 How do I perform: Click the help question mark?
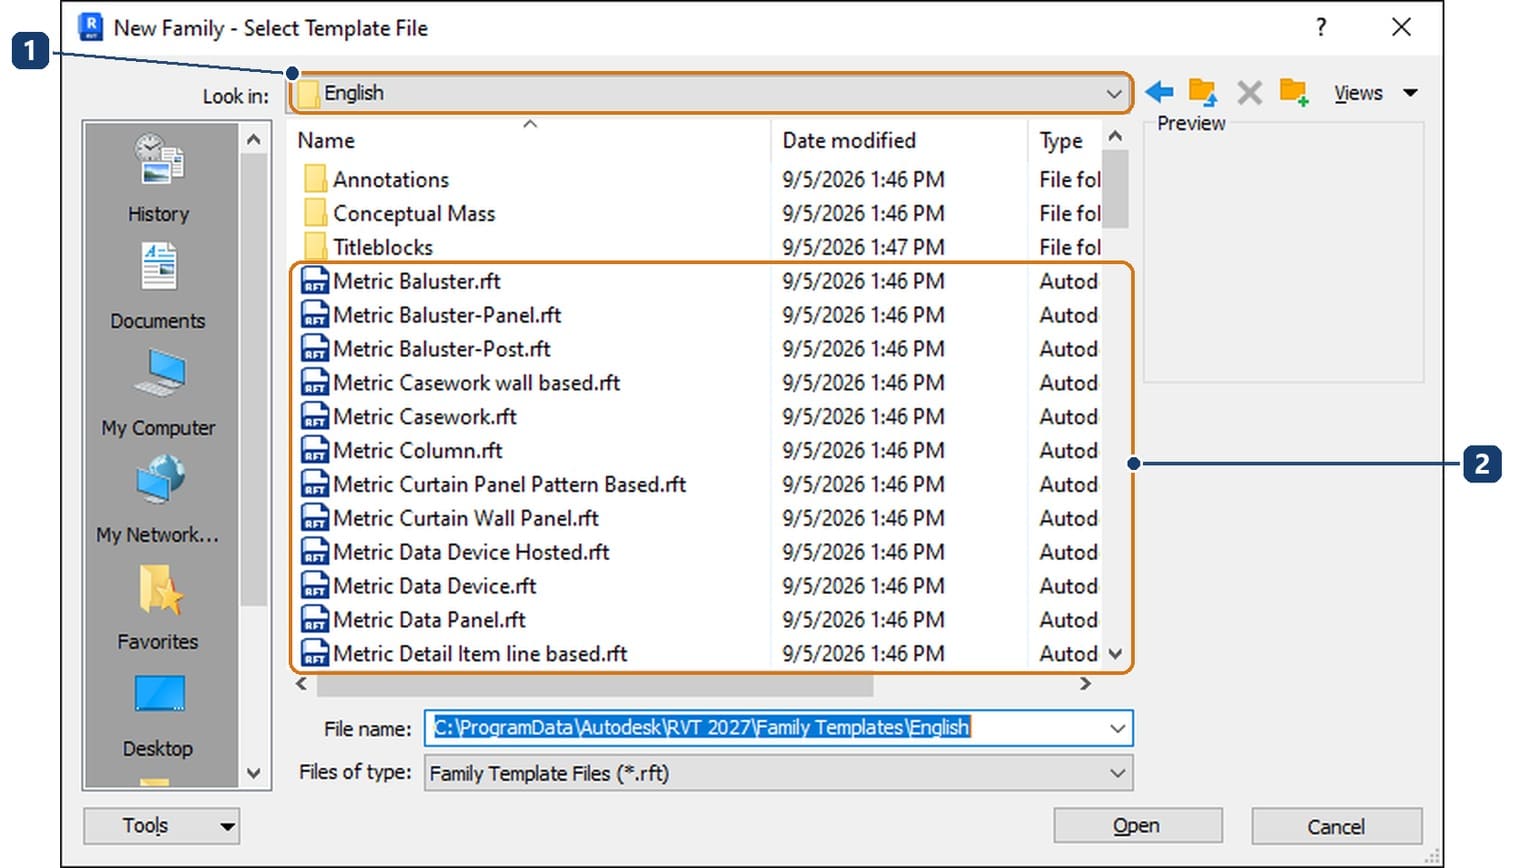pyautogui.click(x=1321, y=27)
